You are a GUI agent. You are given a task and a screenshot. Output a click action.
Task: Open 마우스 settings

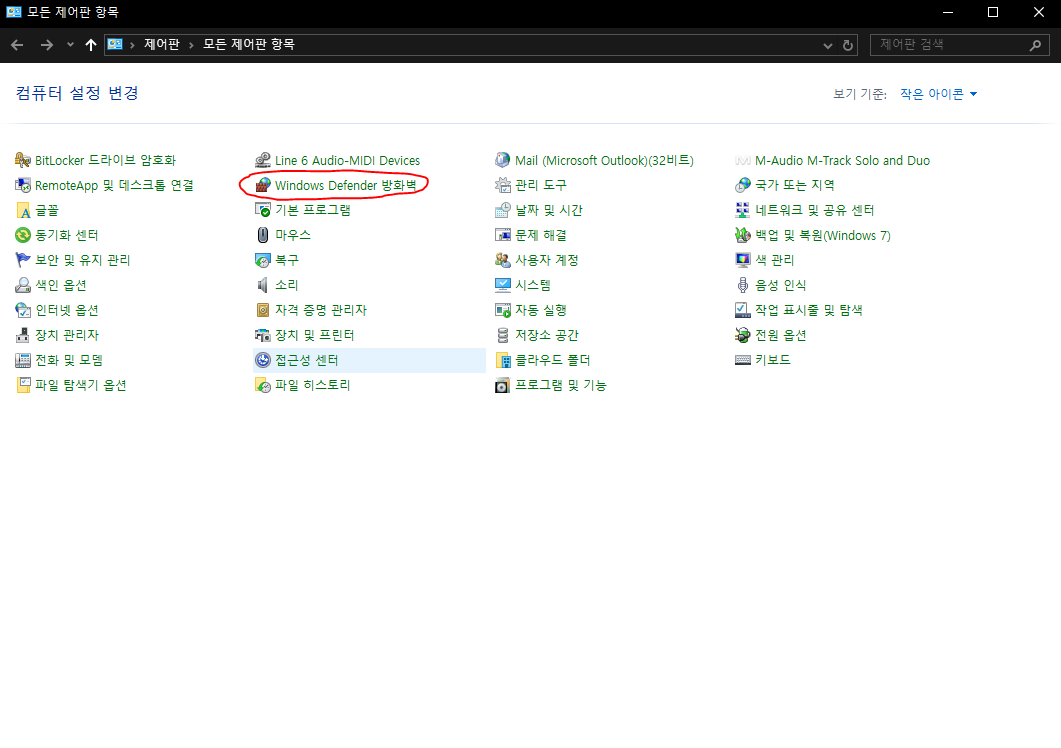pos(290,234)
